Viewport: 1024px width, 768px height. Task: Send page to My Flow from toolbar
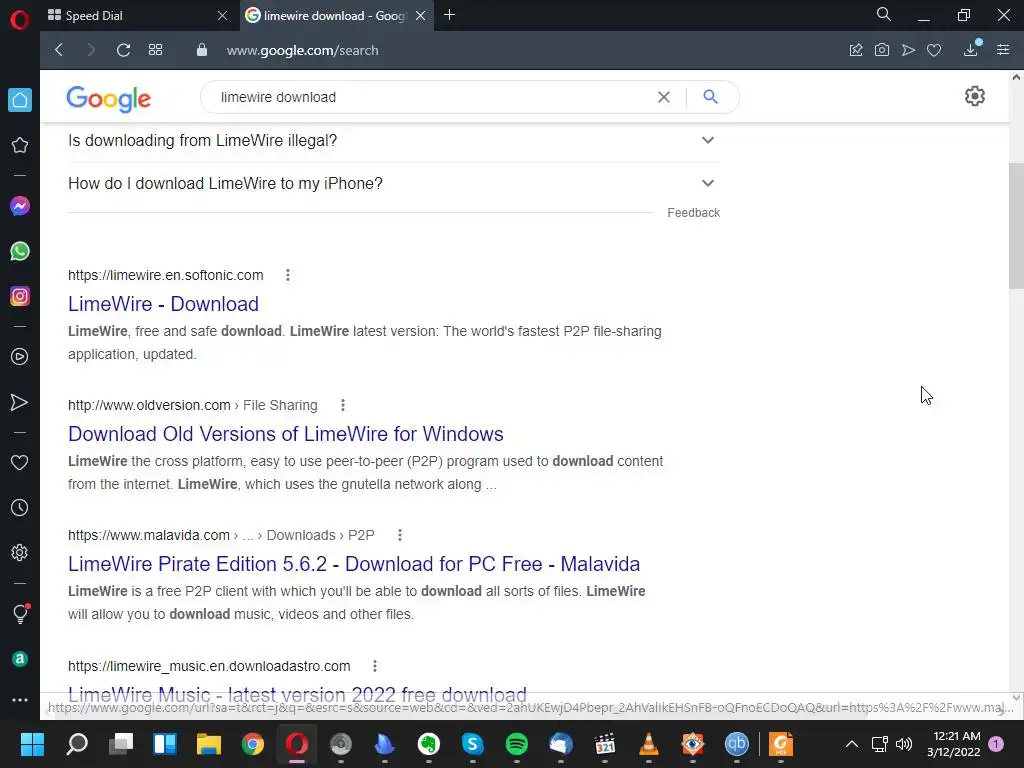pyautogui.click(x=908, y=50)
